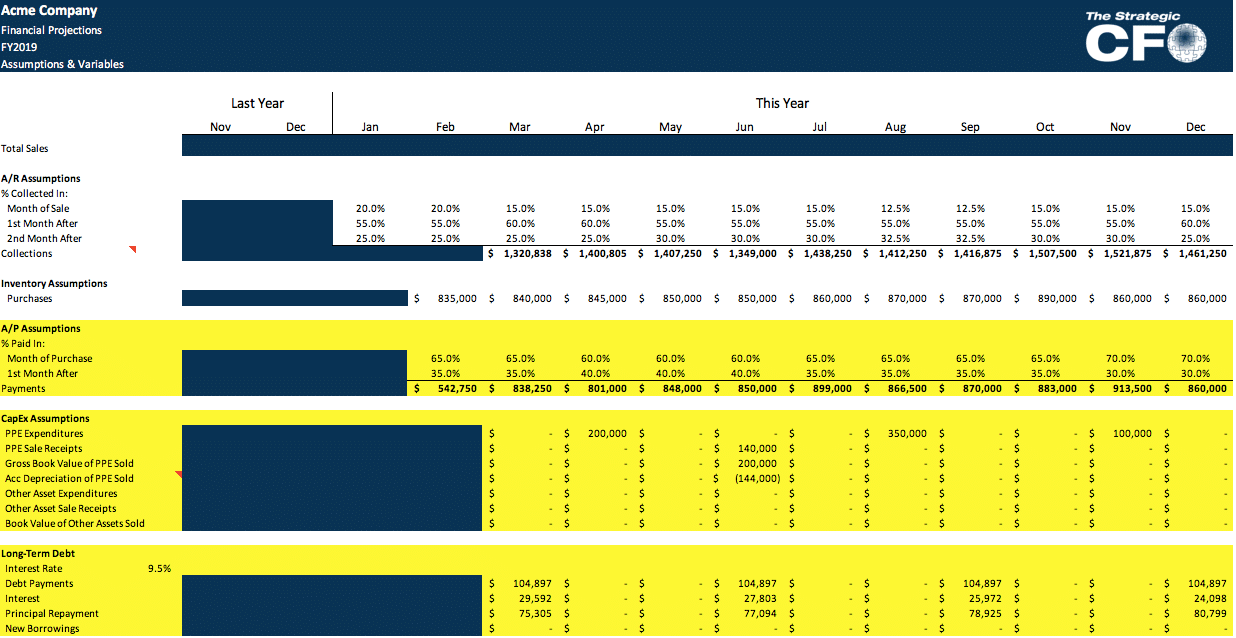This screenshot has width=1236, height=638.
Task: Click the This Year column group header
Action: pyautogui.click(x=782, y=103)
